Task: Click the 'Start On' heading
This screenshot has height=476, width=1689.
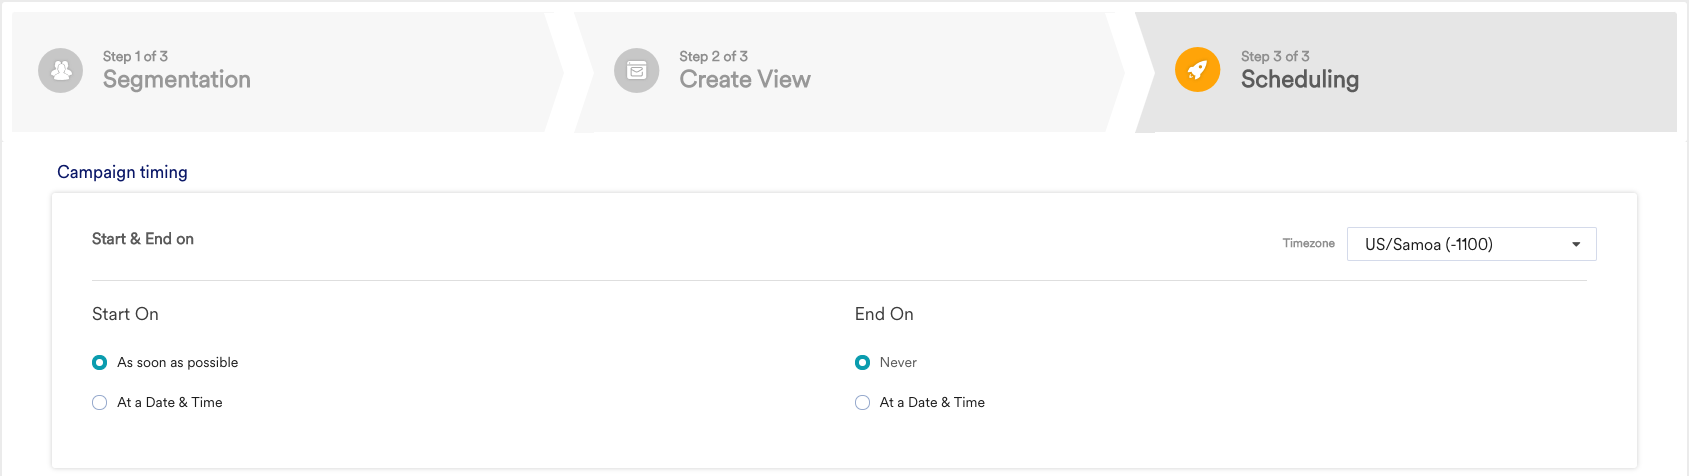Action: click(x=125, y=314)
